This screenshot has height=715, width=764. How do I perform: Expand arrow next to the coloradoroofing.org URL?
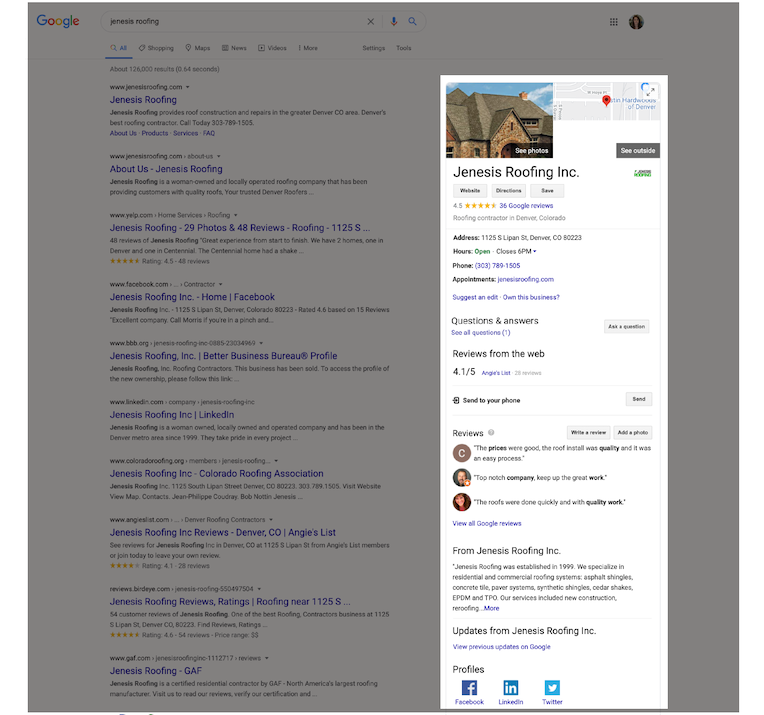[x=276, y=461]
